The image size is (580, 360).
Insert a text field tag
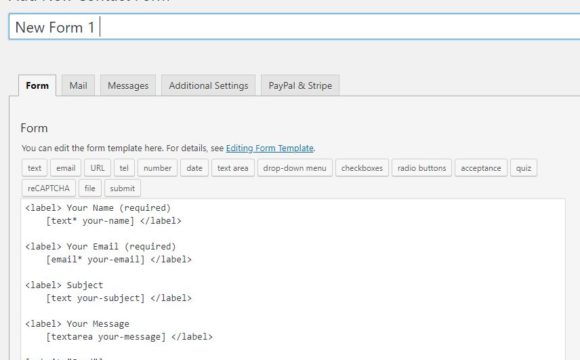[x=34, y=168]
